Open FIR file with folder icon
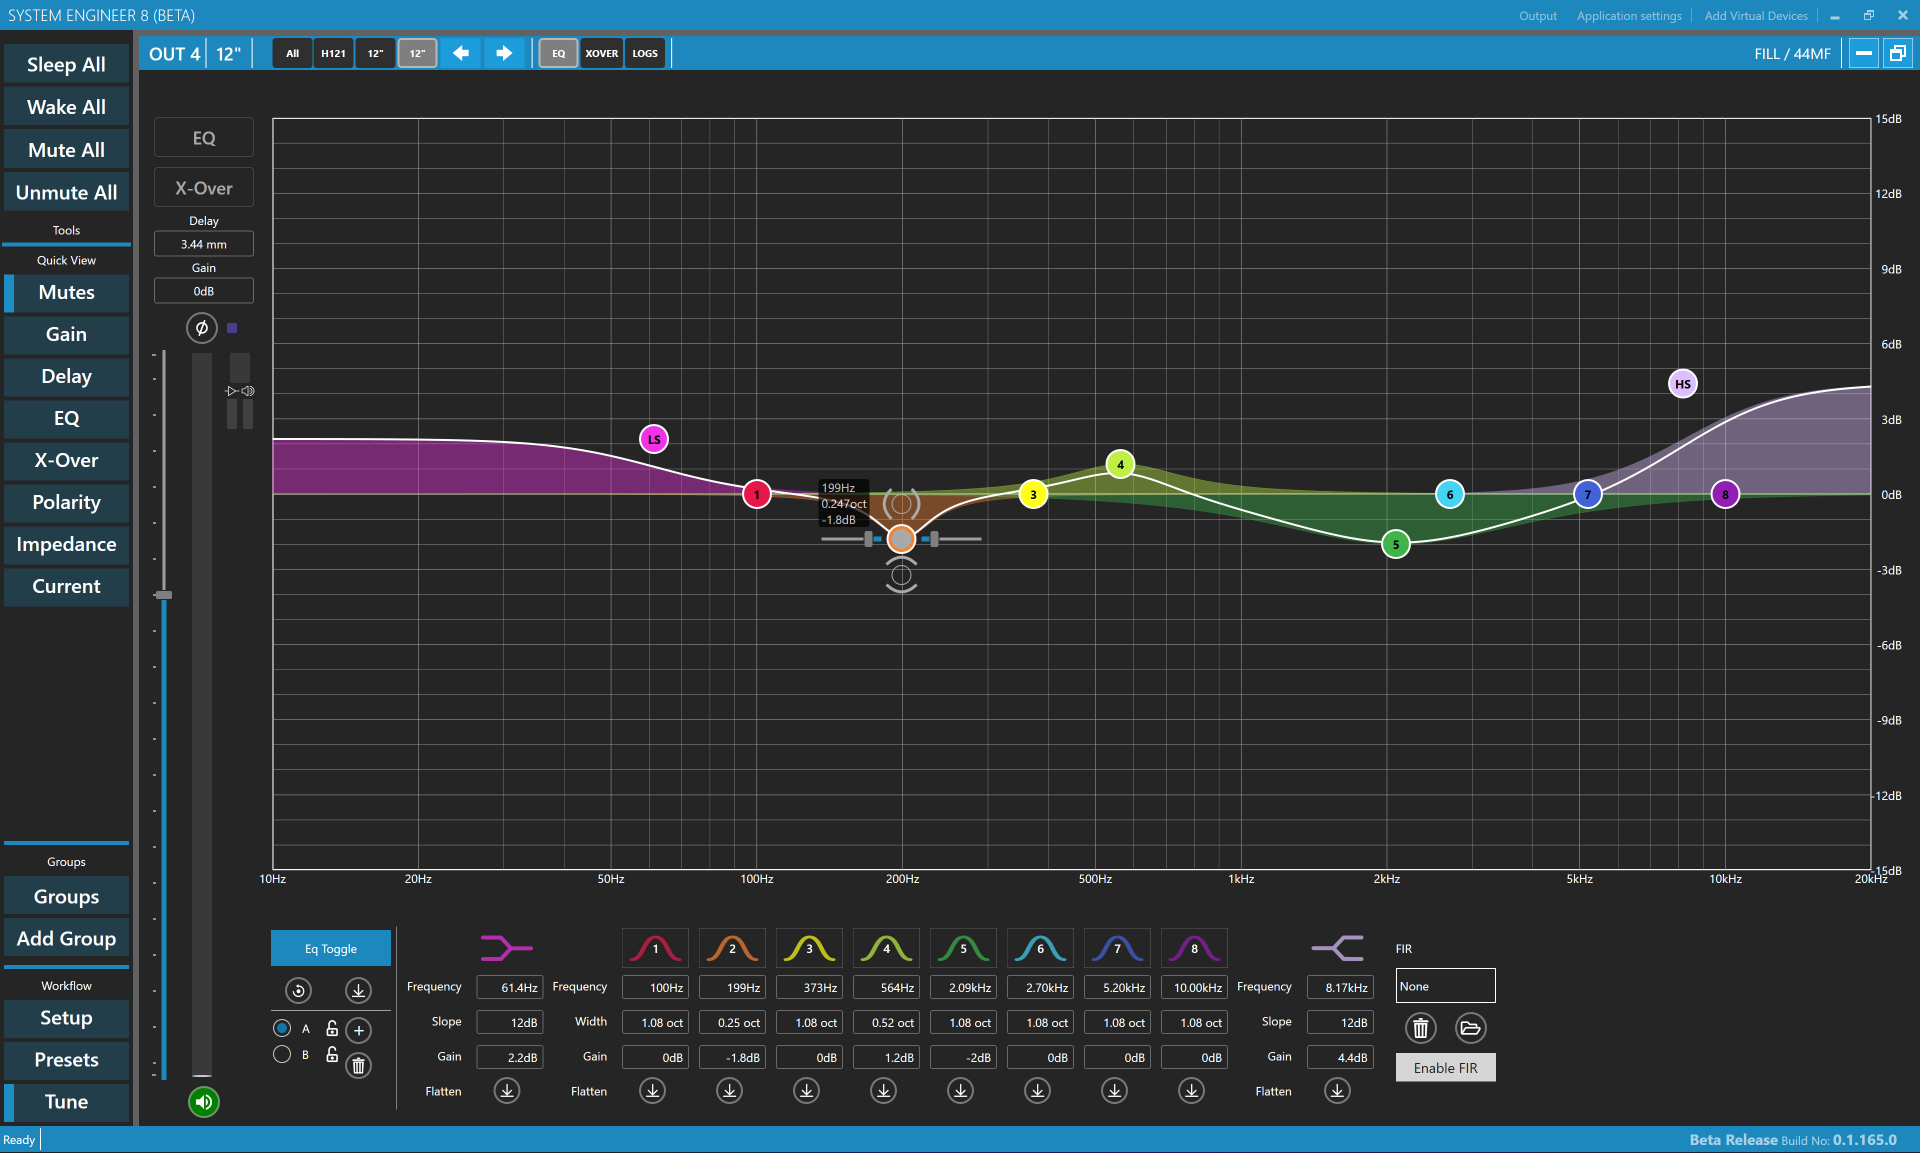The width and height of the screenshot is (1920, 1153). pos(1470,1028)
